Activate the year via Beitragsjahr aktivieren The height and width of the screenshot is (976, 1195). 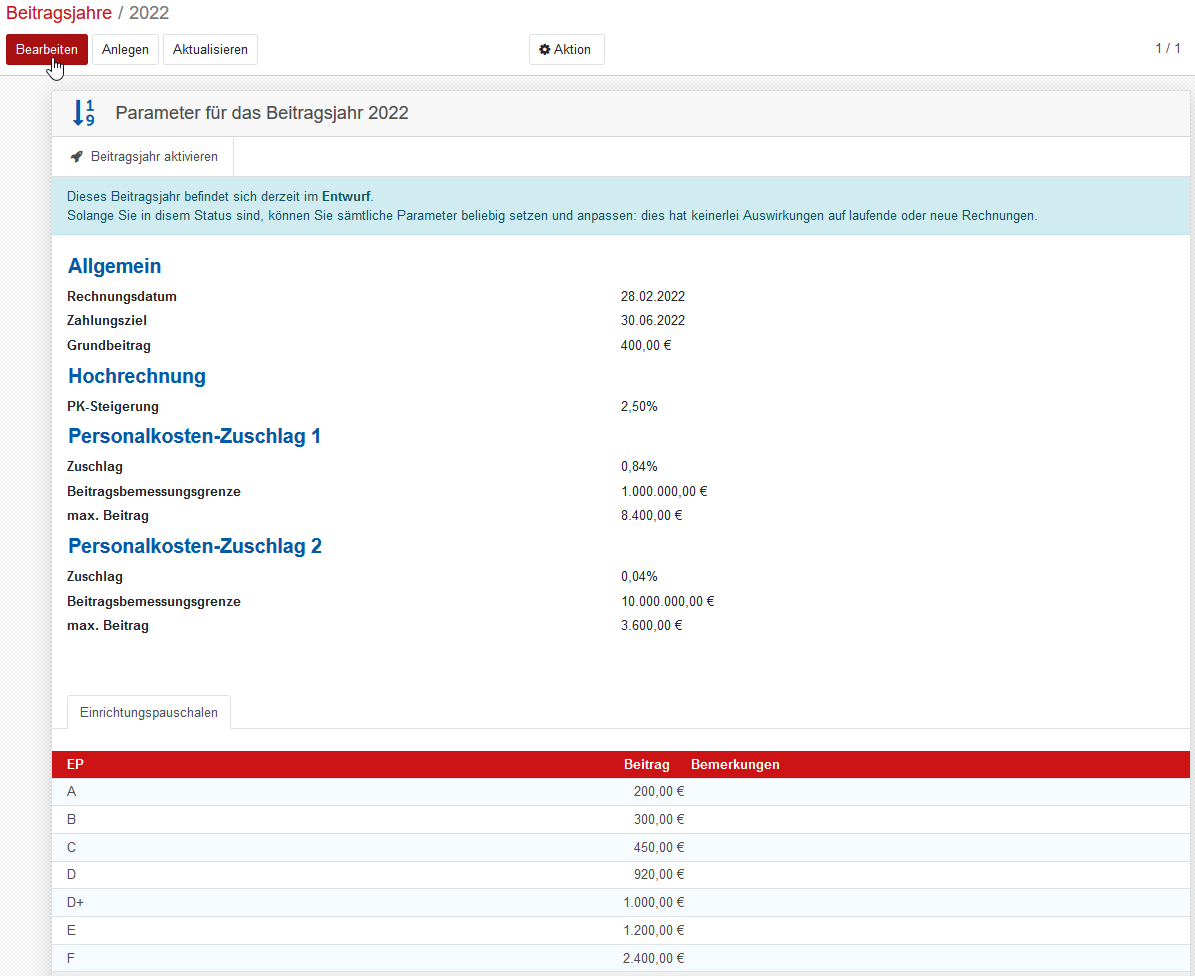click(x=143, y=157)
